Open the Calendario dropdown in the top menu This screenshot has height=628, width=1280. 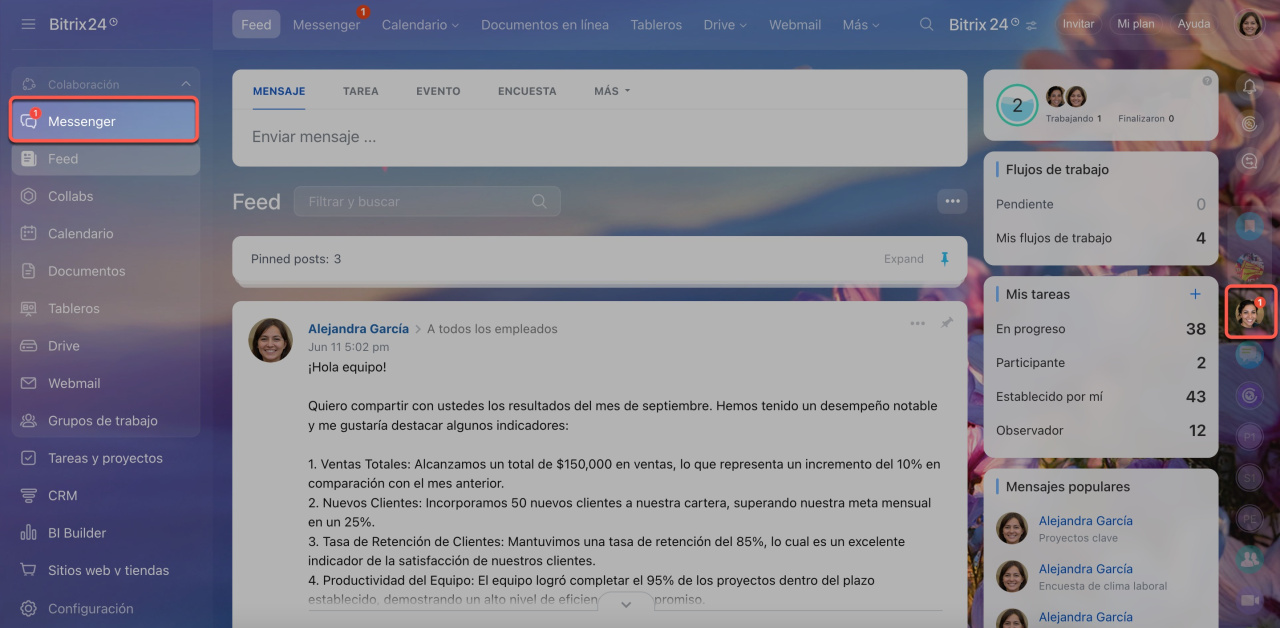coord(420,25)
